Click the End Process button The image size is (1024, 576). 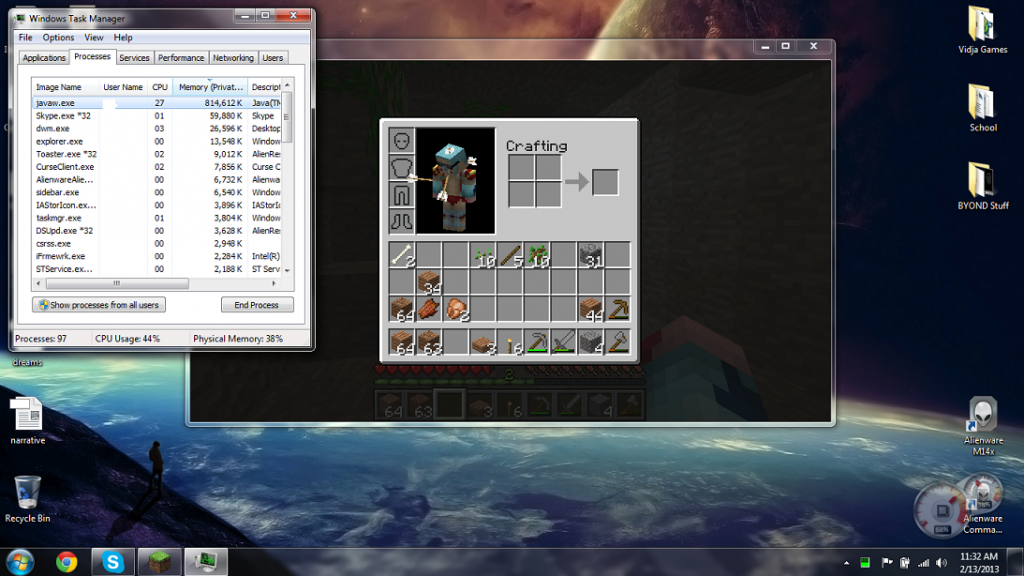(257, 305)
